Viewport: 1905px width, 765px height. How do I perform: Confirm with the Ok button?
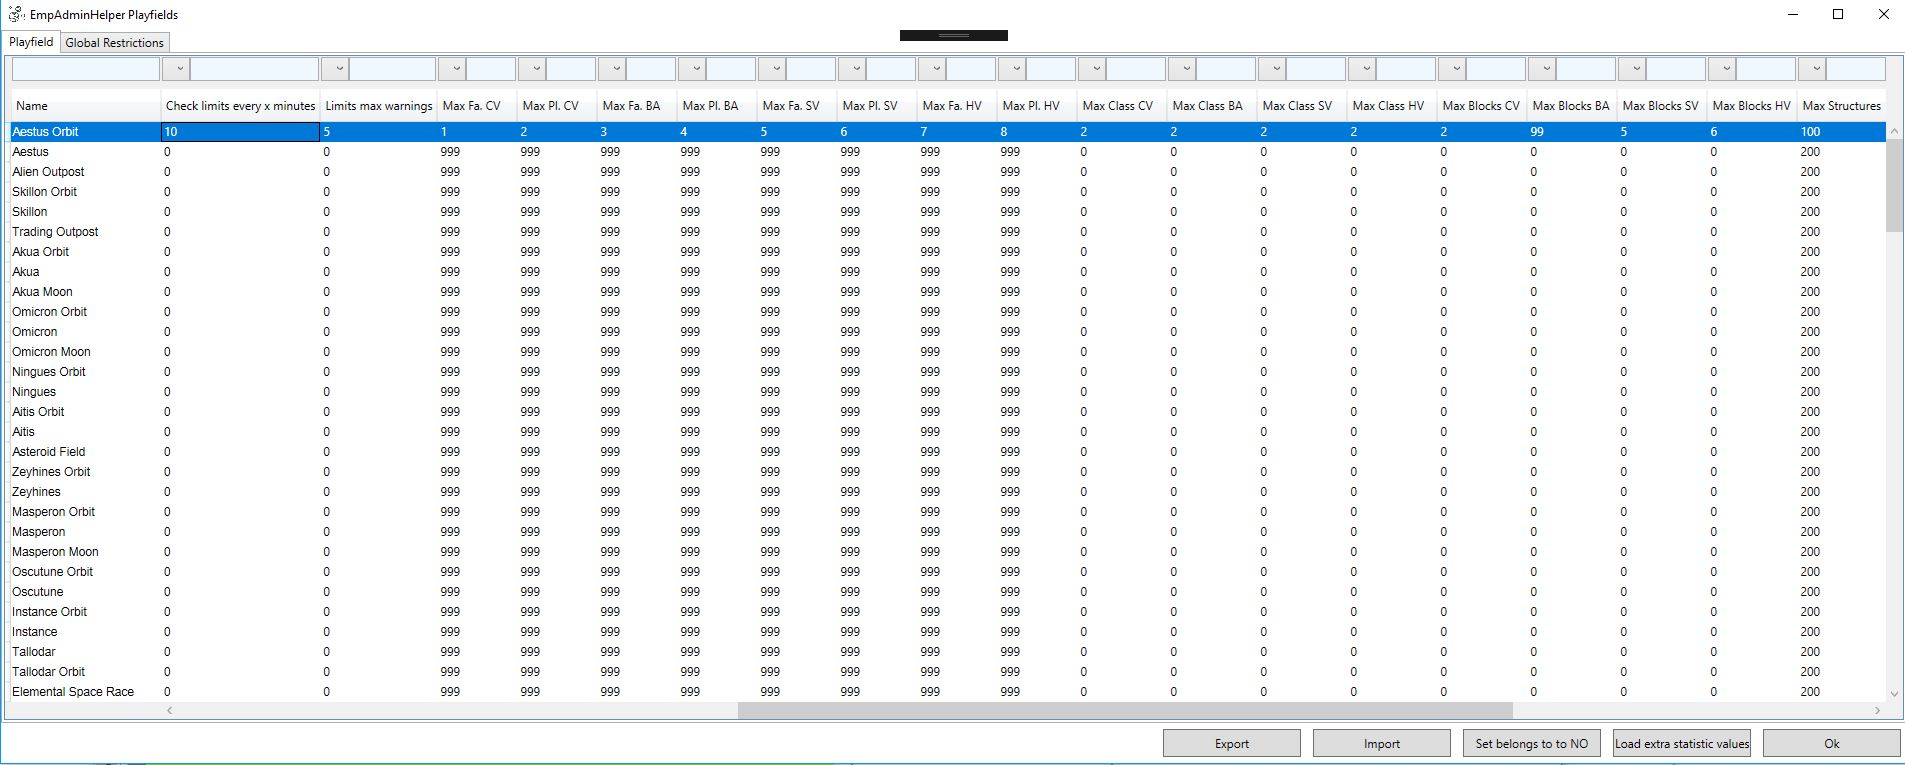click(1831, 743)
